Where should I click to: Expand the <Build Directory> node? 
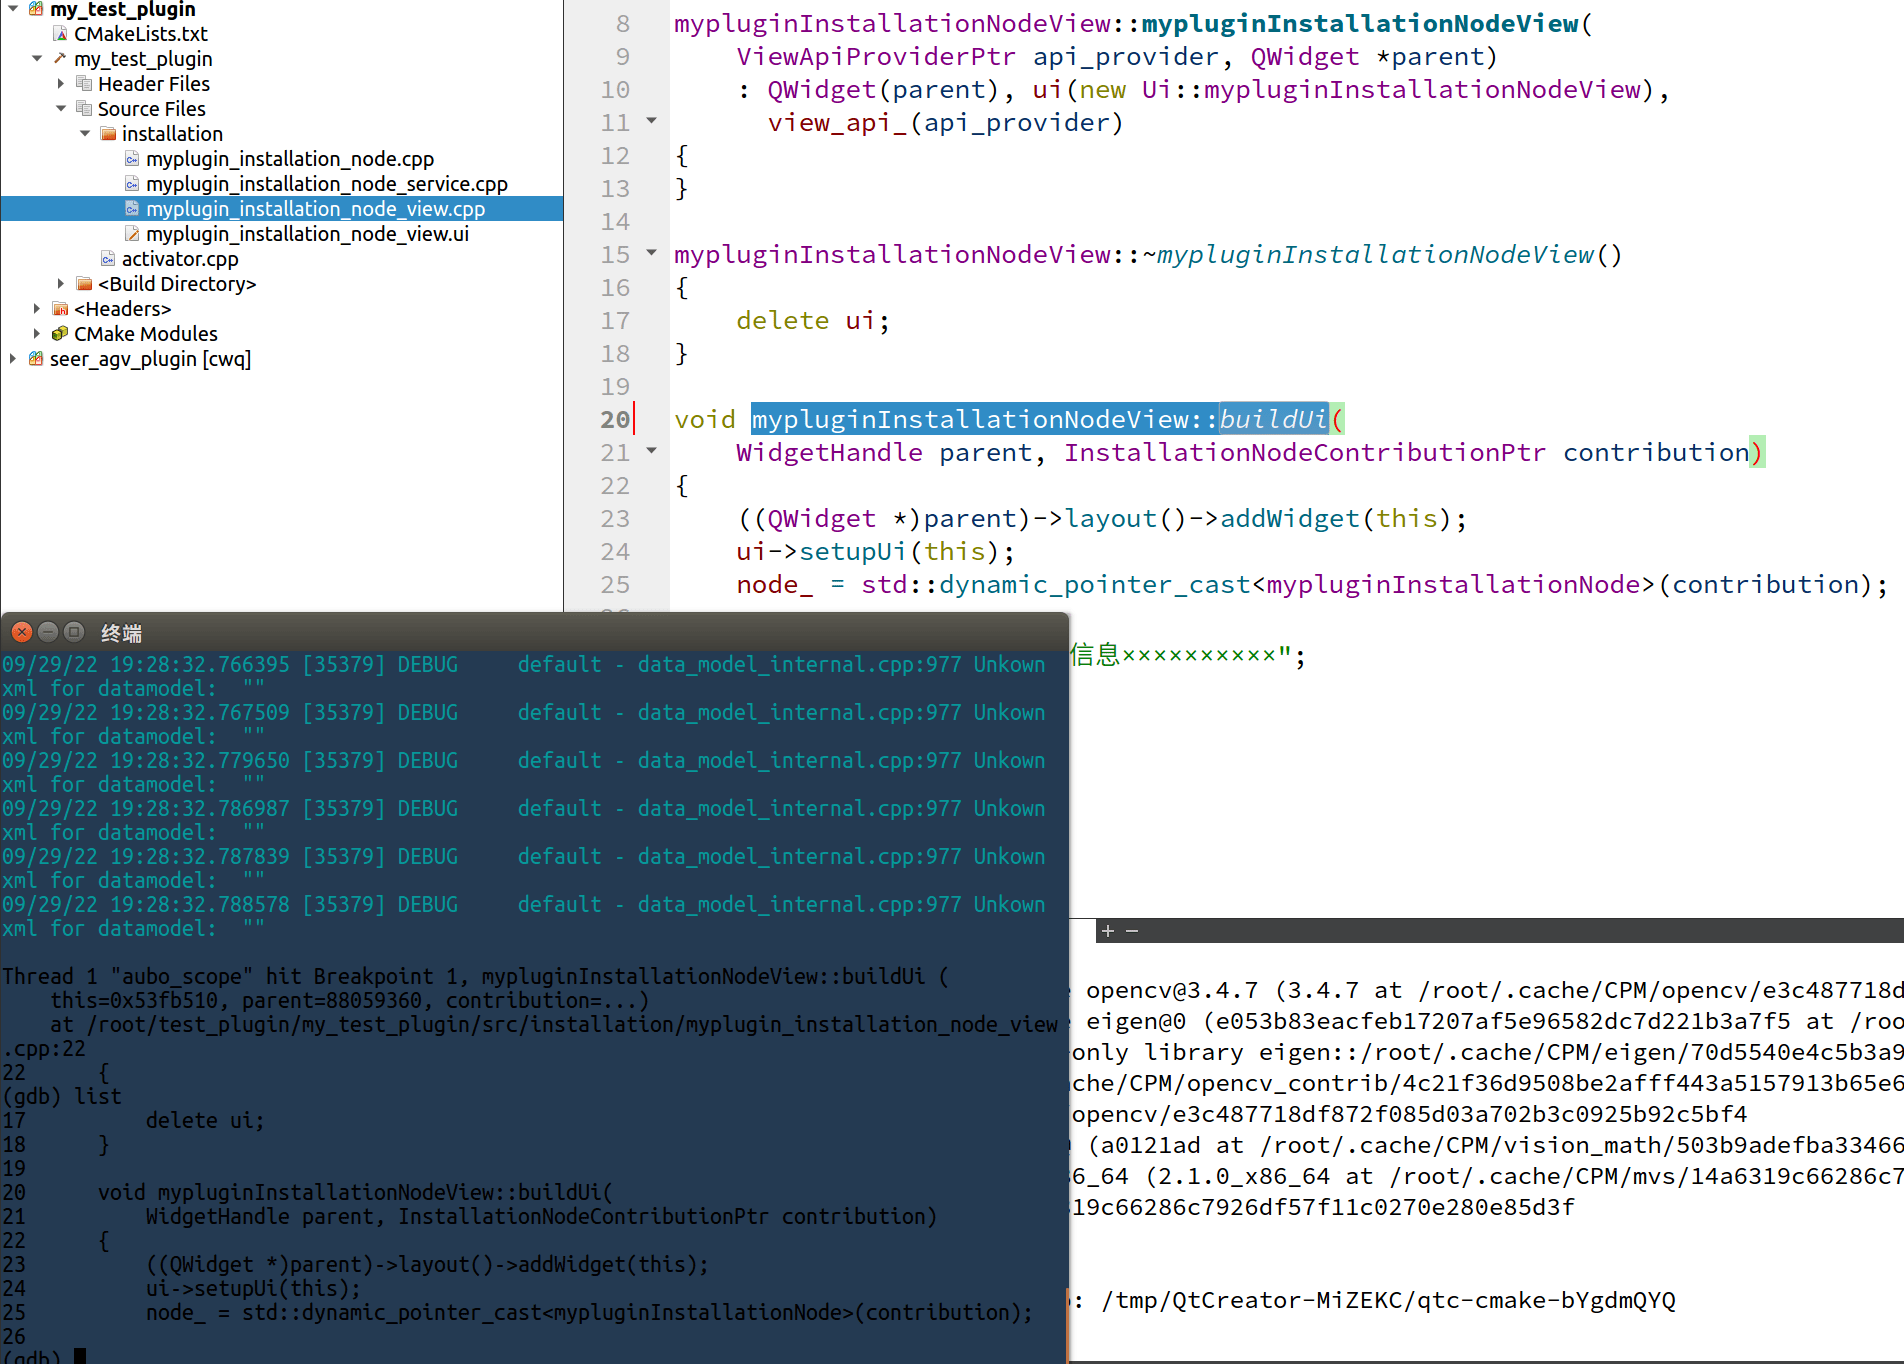[x=61, y=284]
